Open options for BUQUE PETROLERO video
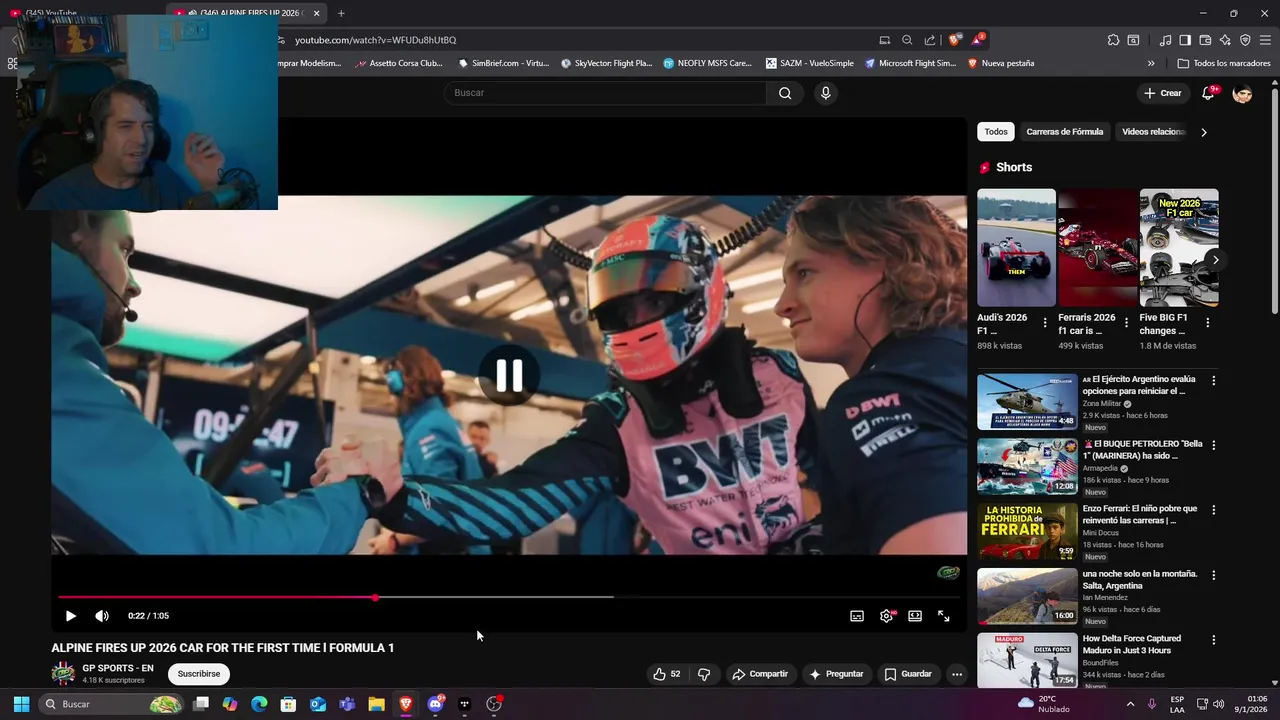 point(1213,445)
